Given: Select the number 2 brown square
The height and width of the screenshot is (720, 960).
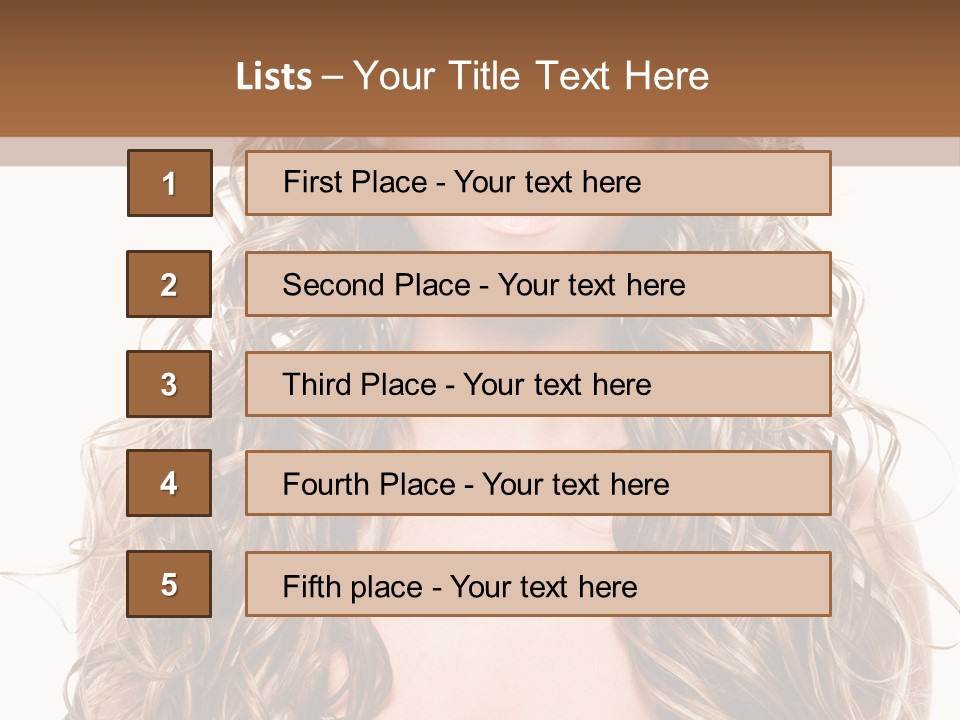Looking at the screenshot, I should tap(169, 284).
